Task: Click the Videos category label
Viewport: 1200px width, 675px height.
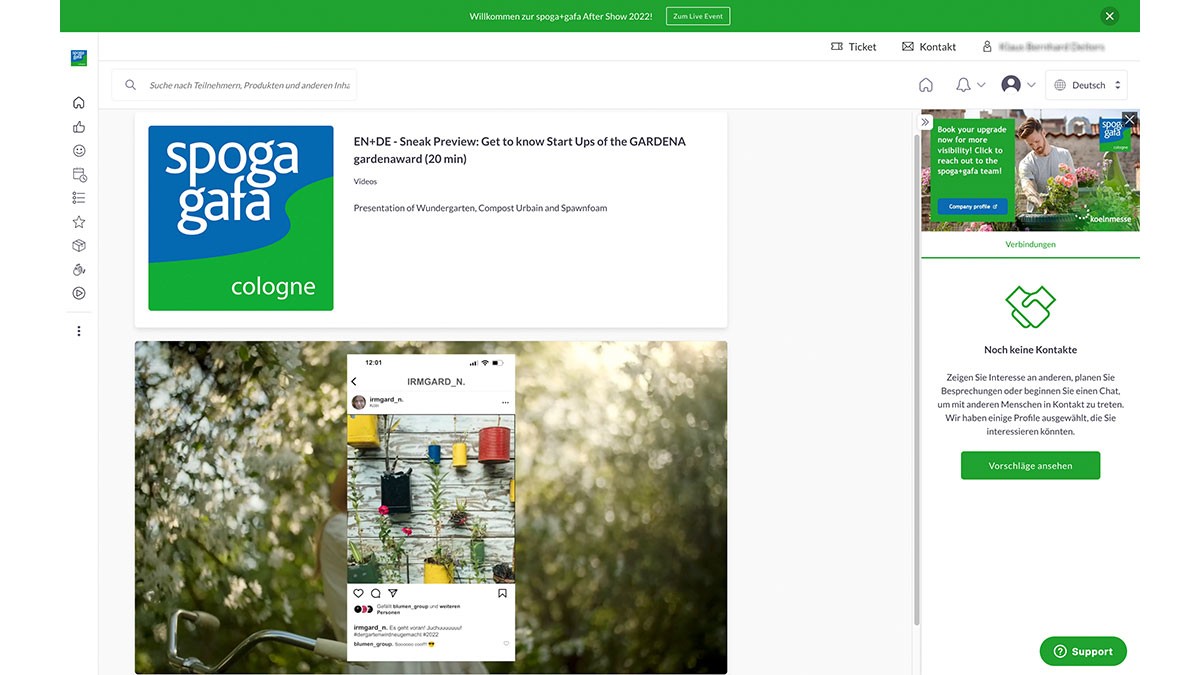Action: [365, 182]
